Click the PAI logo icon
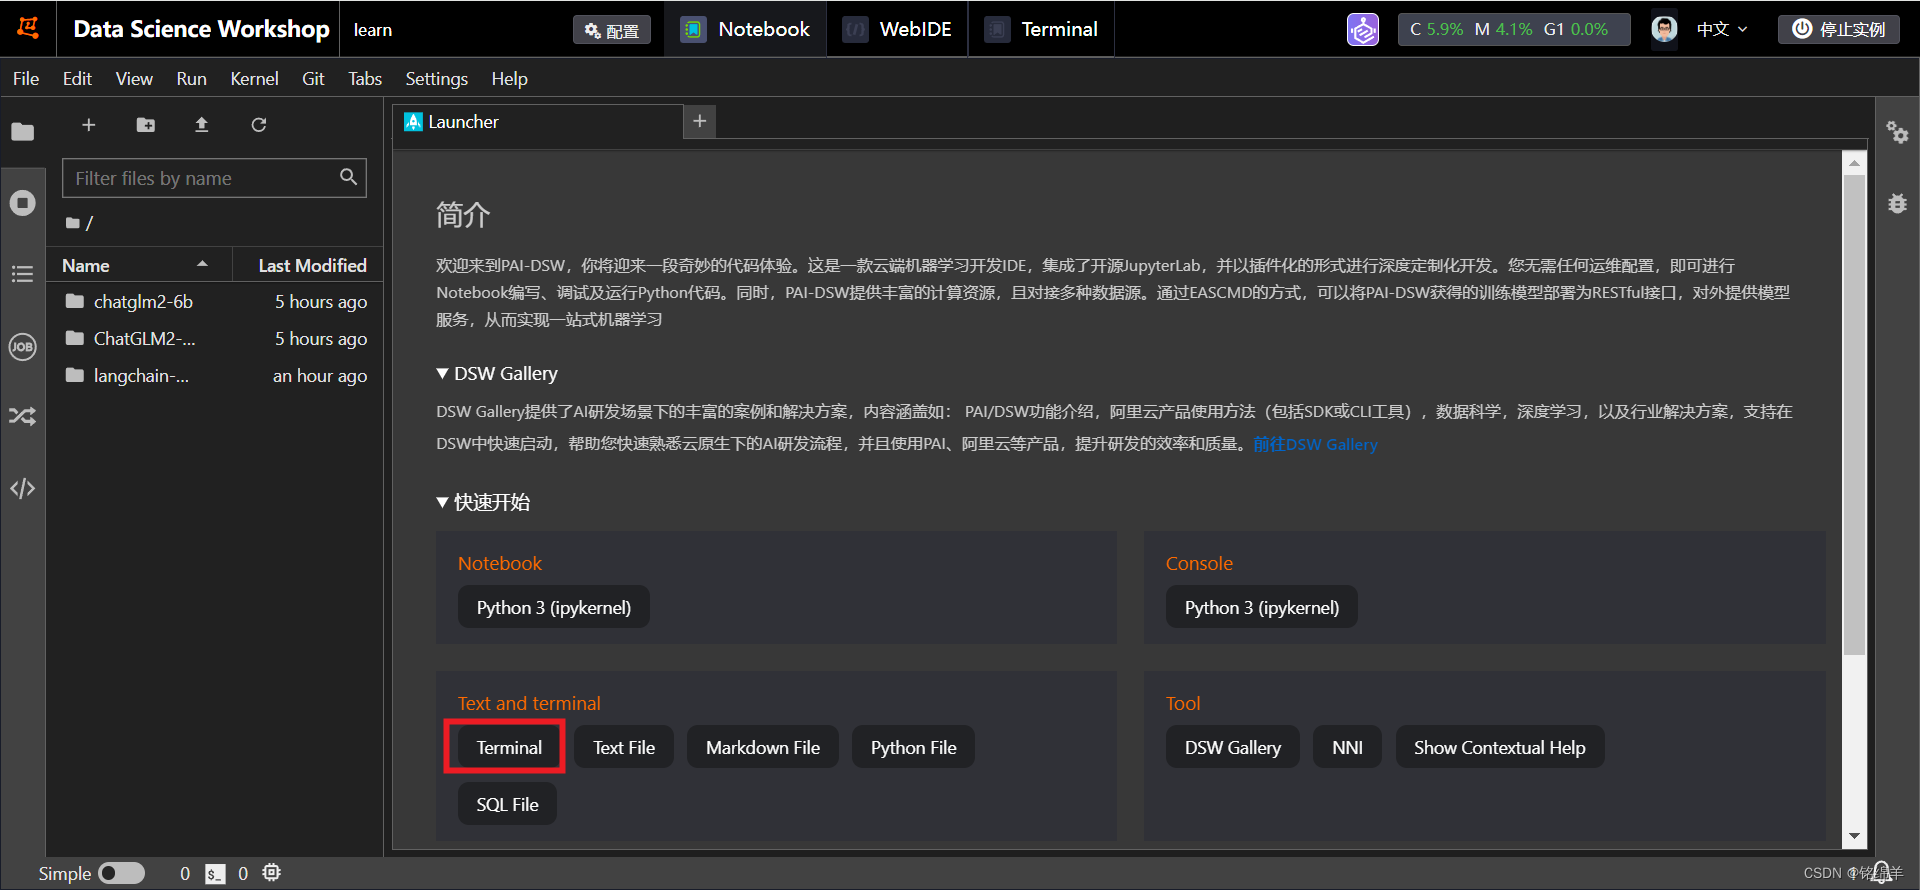The image size is (1920, 890). coord(28,28)
